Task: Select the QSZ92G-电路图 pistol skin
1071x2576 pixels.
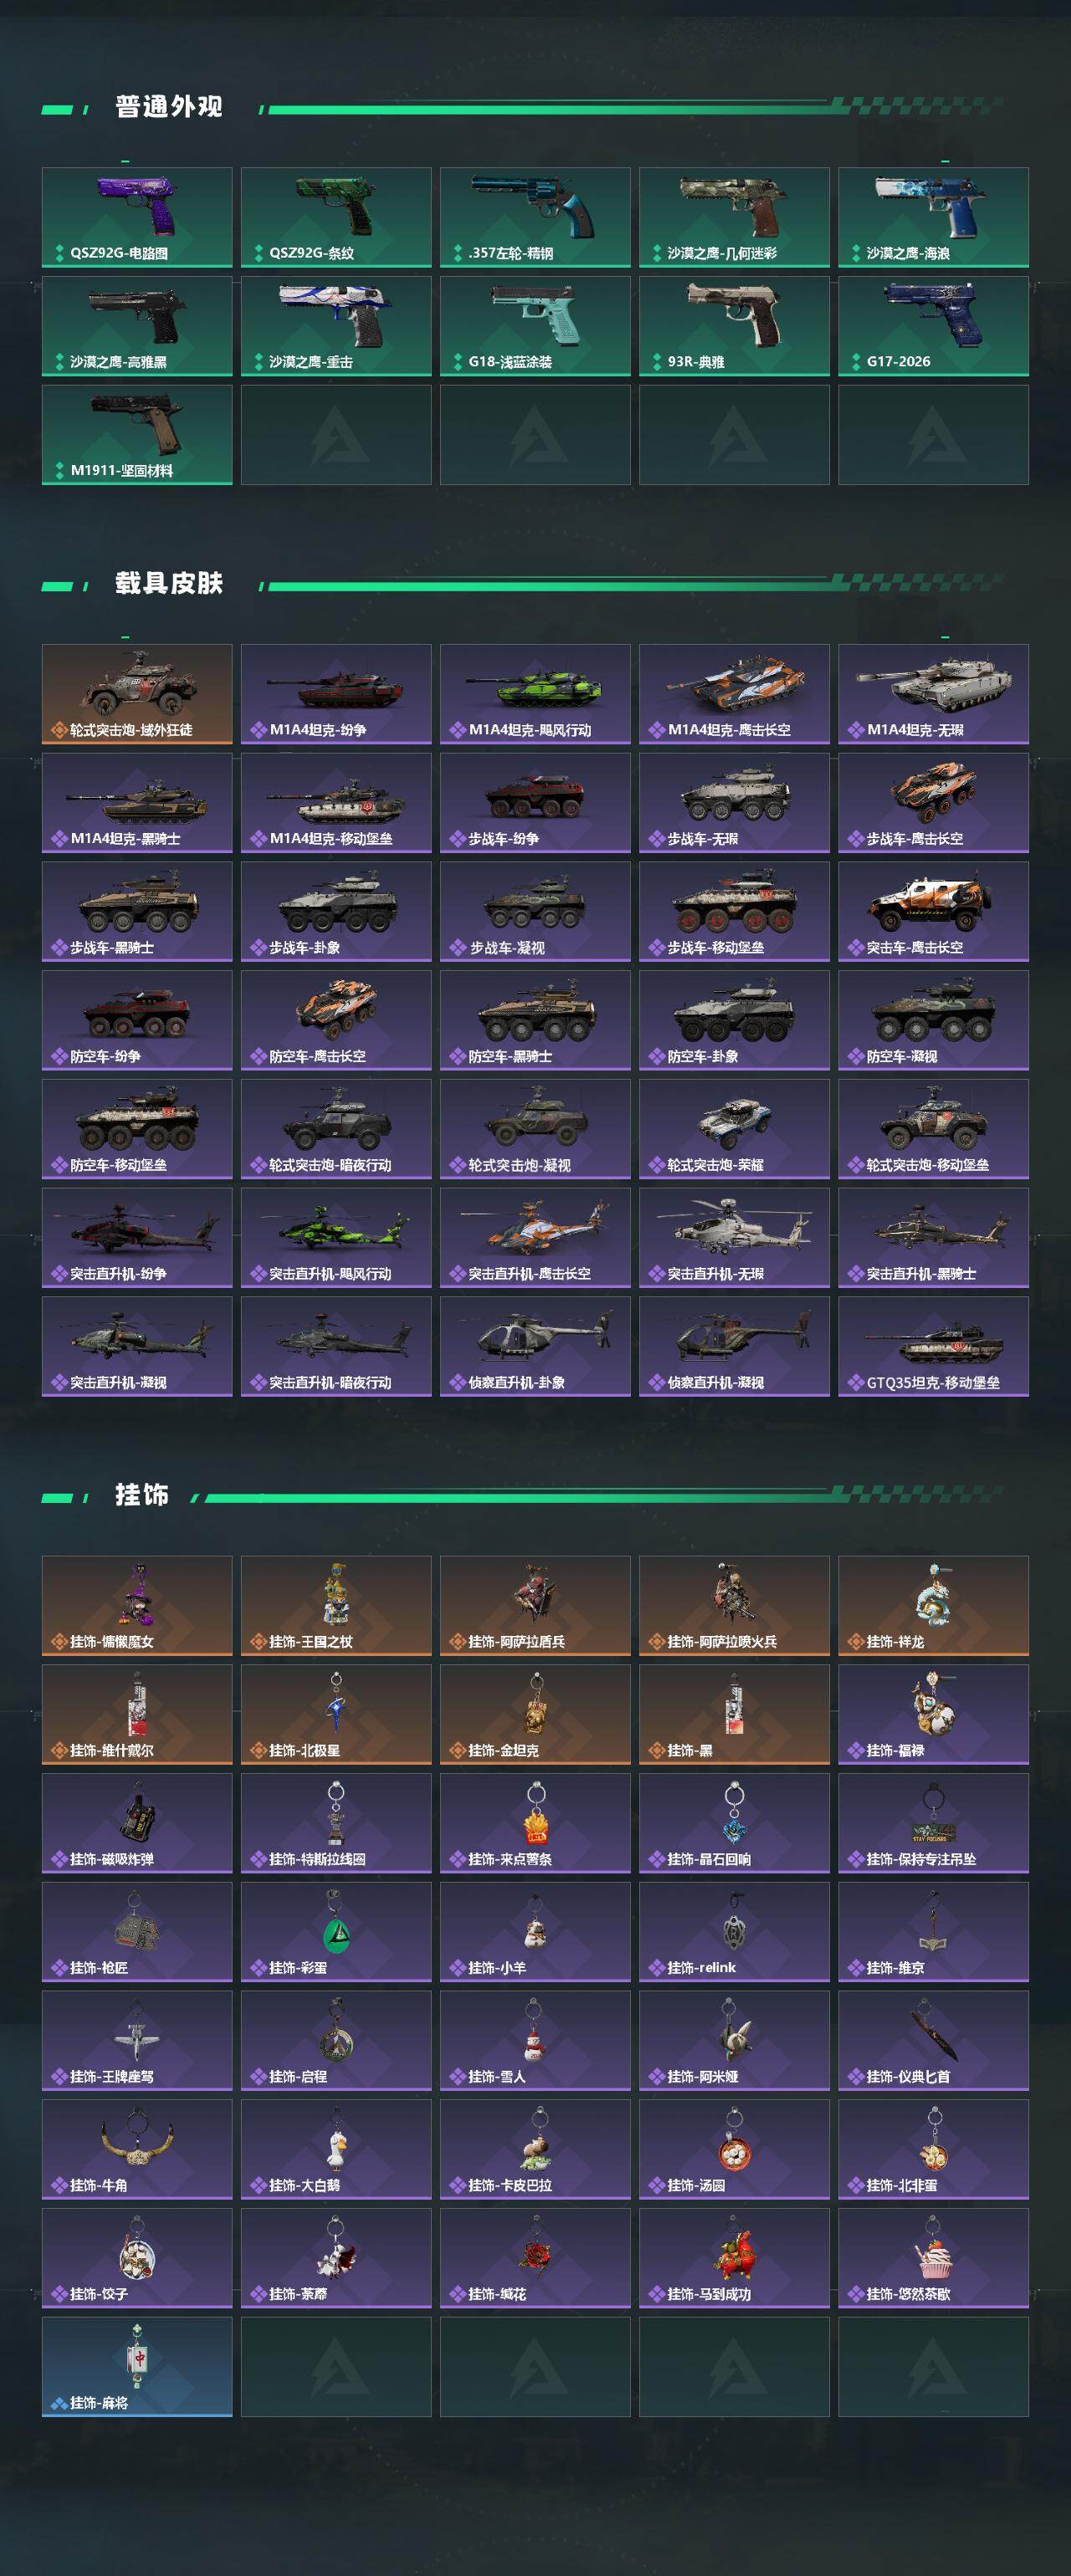Action: (137, 217)
